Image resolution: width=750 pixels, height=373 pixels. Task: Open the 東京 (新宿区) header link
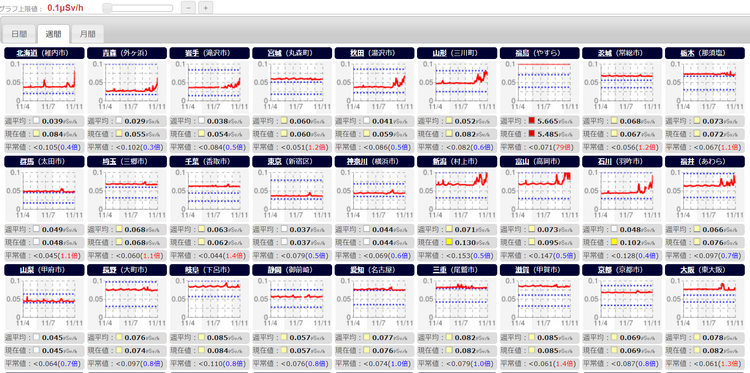(292, 162)
